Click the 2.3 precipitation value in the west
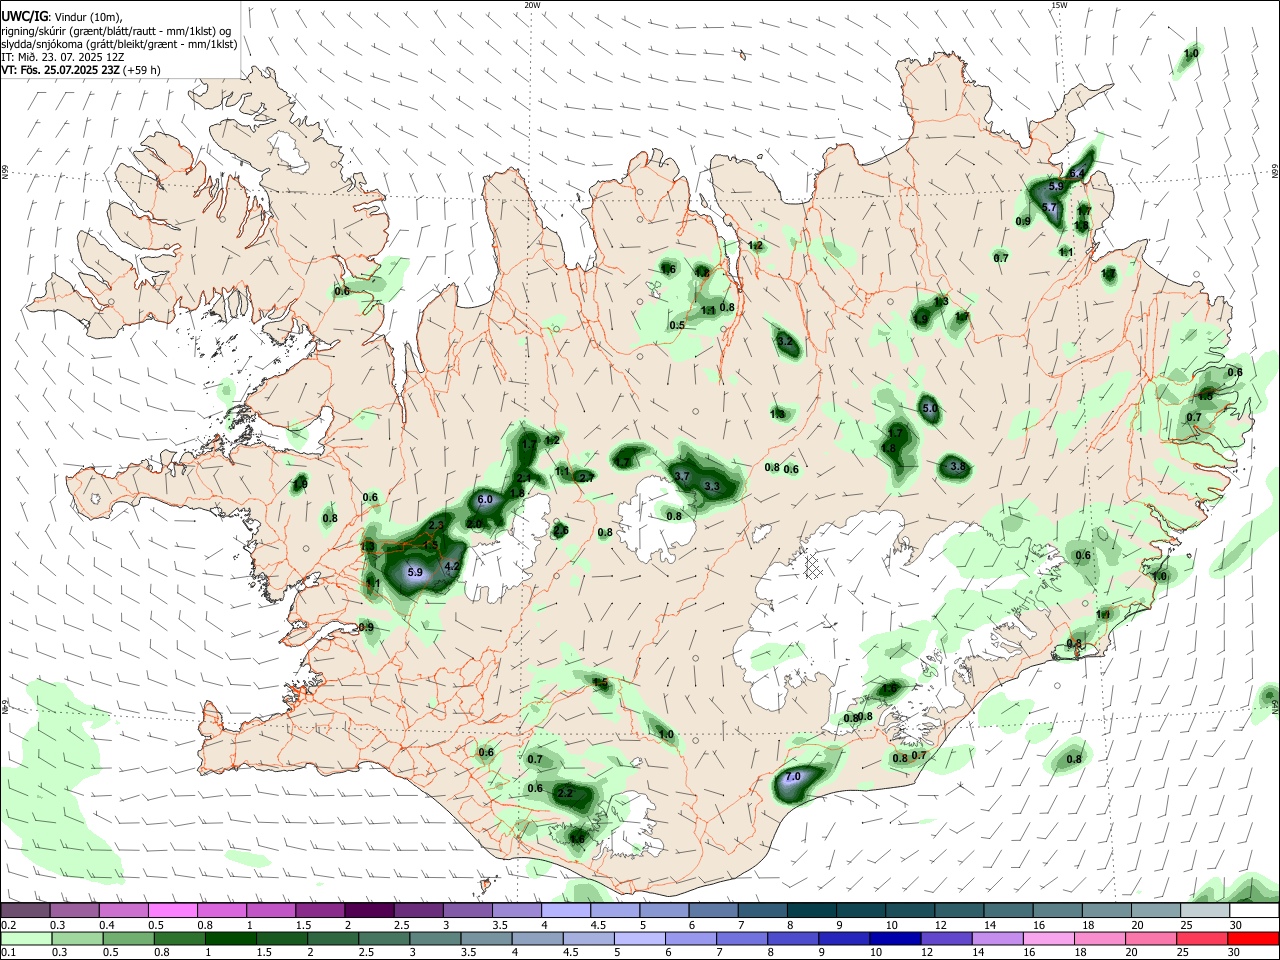Viewport: 1280px width, 960px height. pyautogui.click(x=436, y=525)
